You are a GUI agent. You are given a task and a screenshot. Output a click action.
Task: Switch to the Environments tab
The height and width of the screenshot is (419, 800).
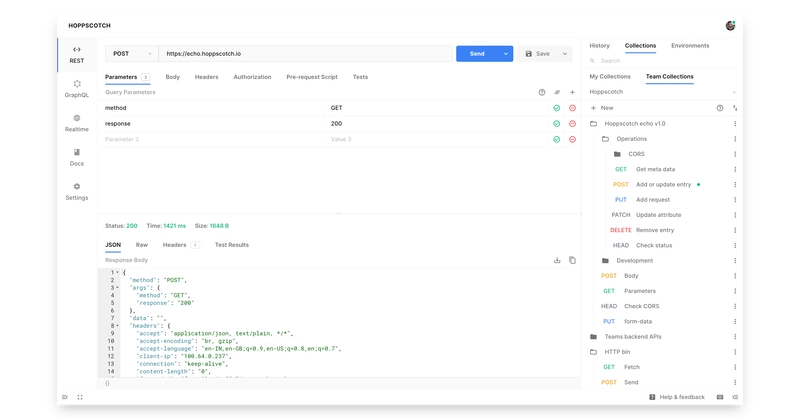[690, 46]
